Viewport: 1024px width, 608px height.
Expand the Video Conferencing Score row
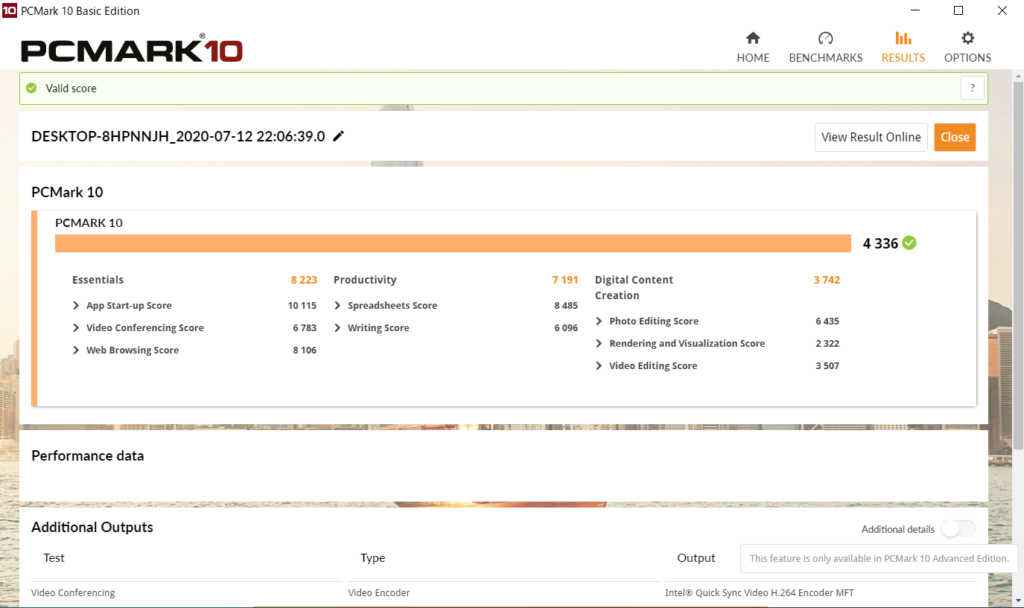[x=76, y=328]
